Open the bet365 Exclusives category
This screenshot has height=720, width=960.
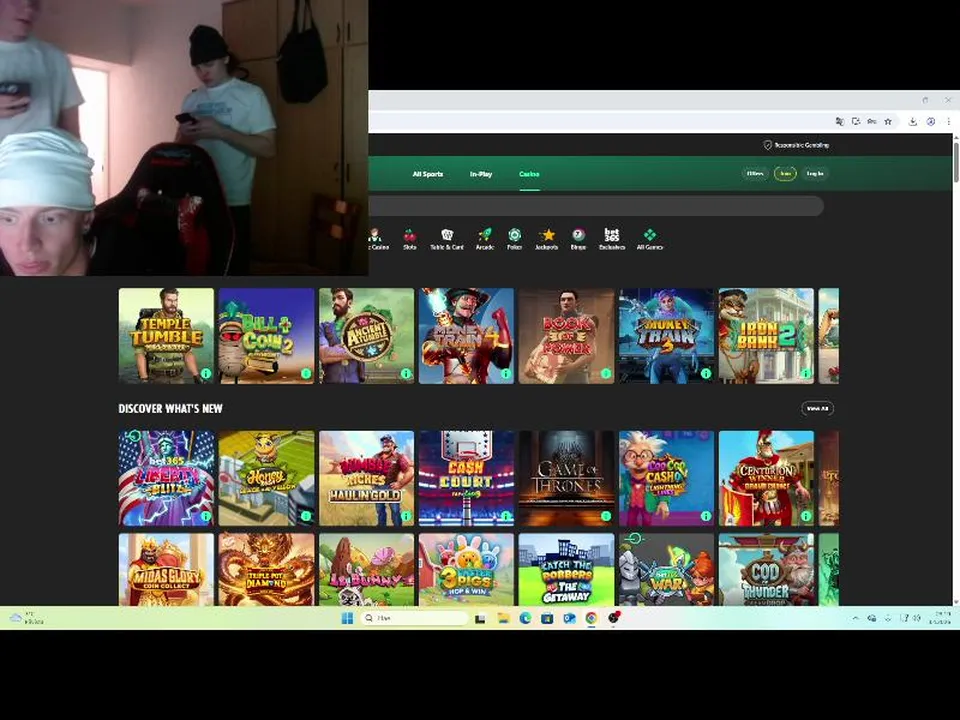(612, 239)
